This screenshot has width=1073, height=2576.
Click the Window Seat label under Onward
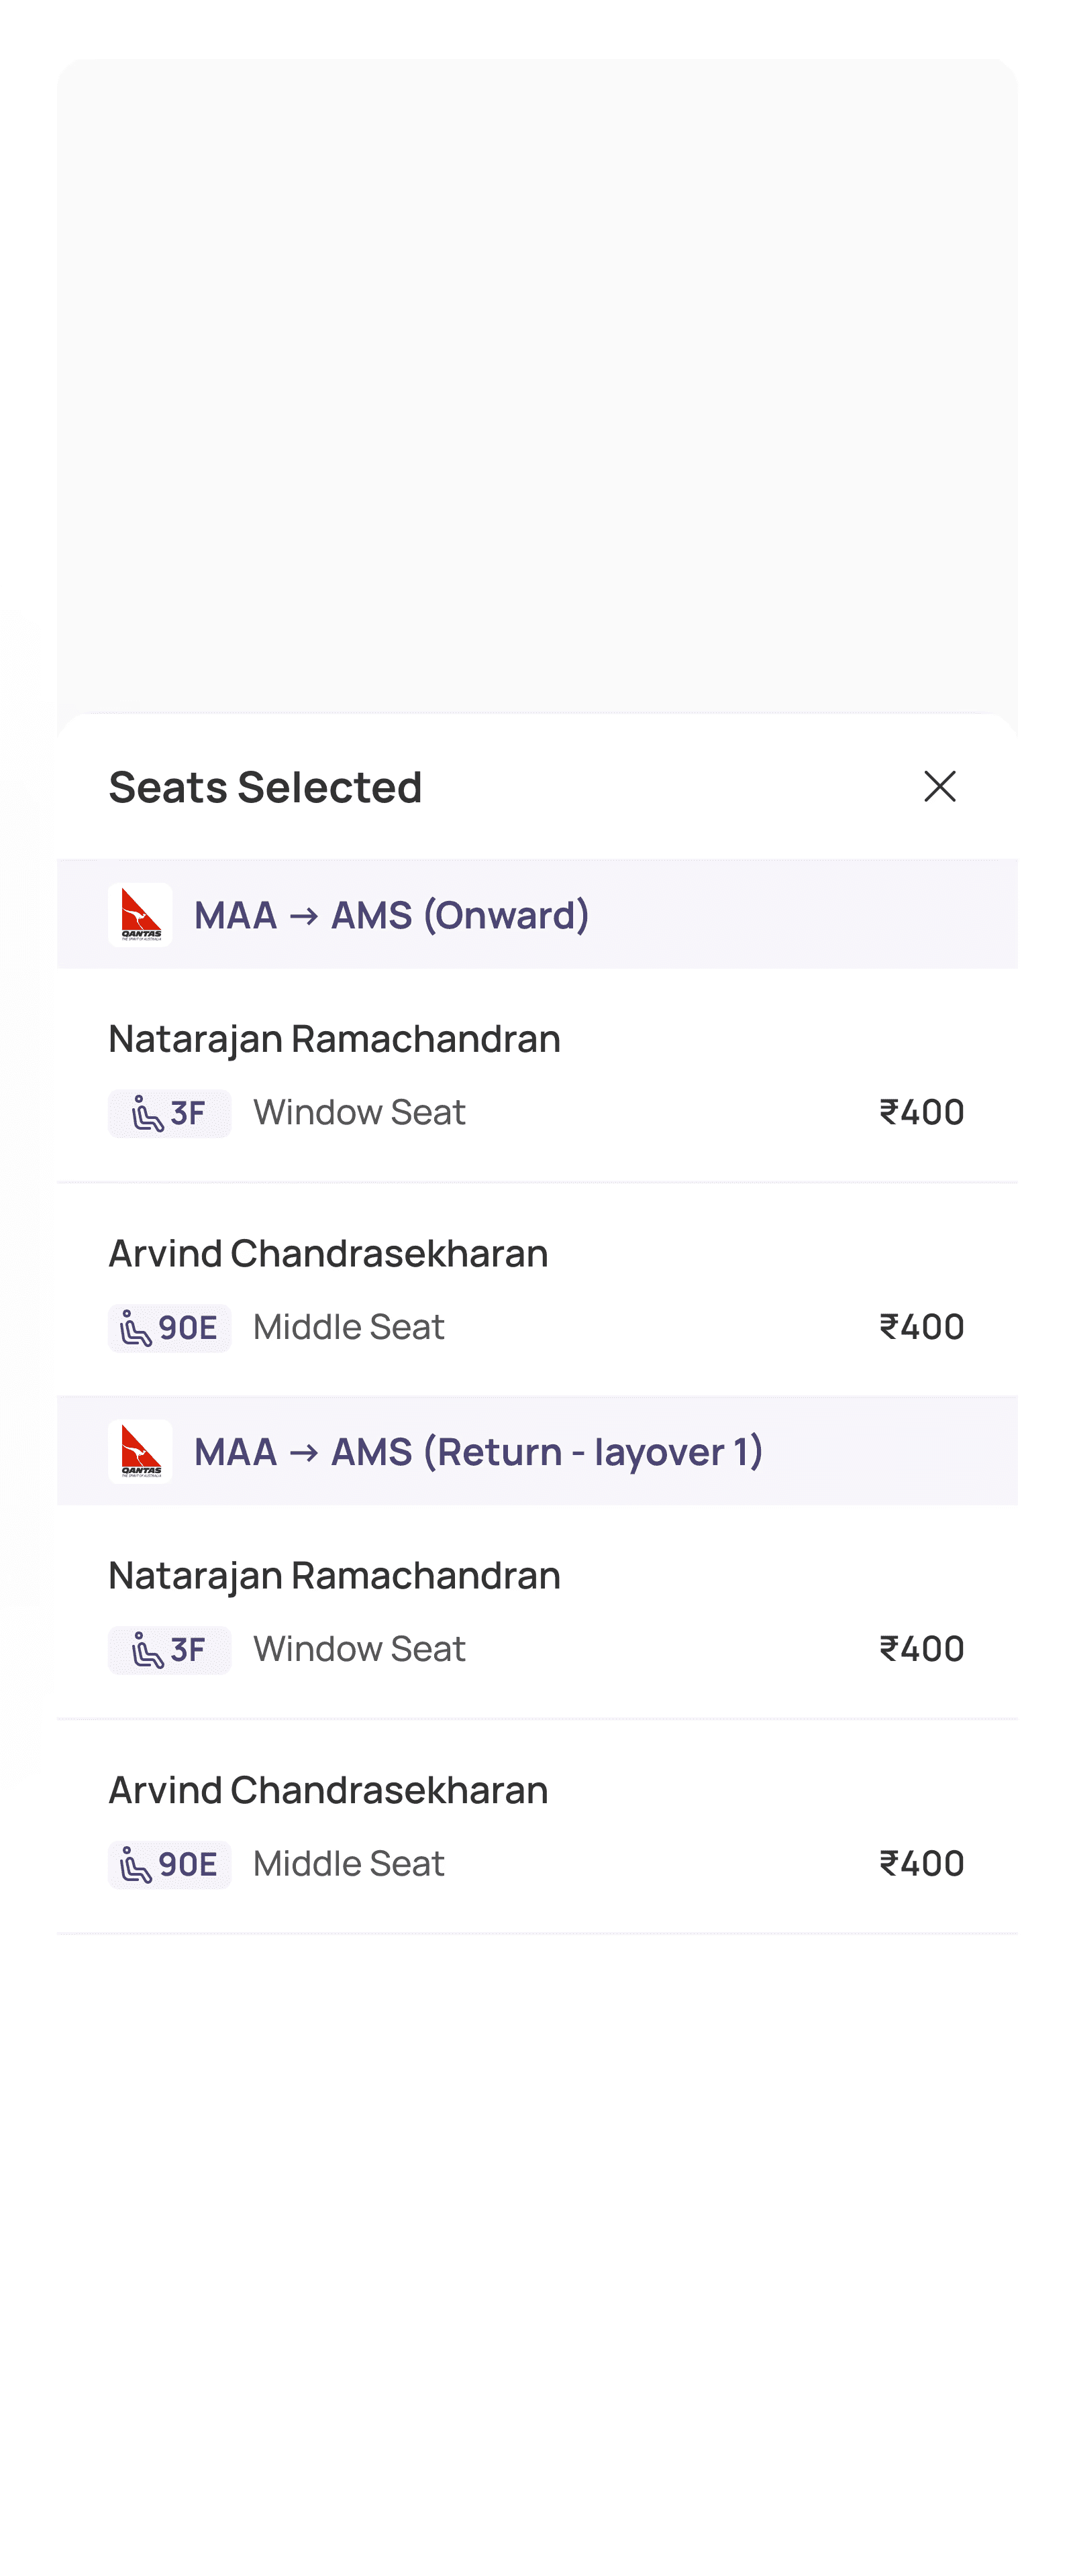tap(359, 1112)
